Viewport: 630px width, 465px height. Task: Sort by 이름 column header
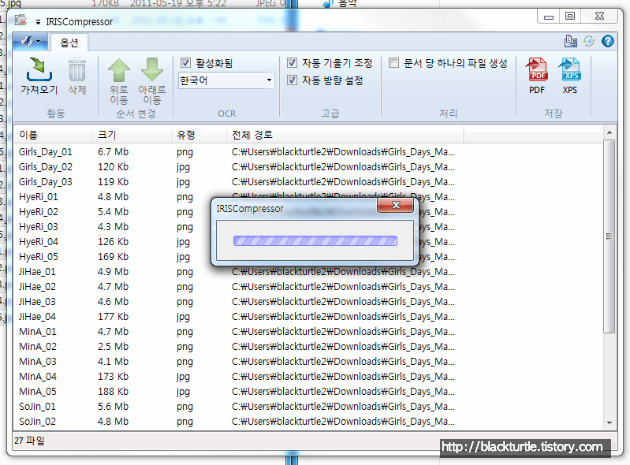53,135
